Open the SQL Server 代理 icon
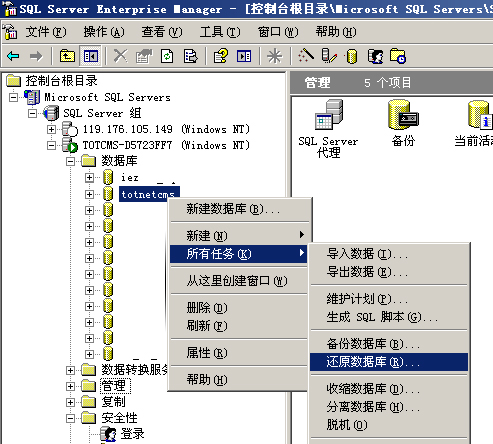Image resolution: width=493 pixels, height=444 pixels. [x=329, y=115]
